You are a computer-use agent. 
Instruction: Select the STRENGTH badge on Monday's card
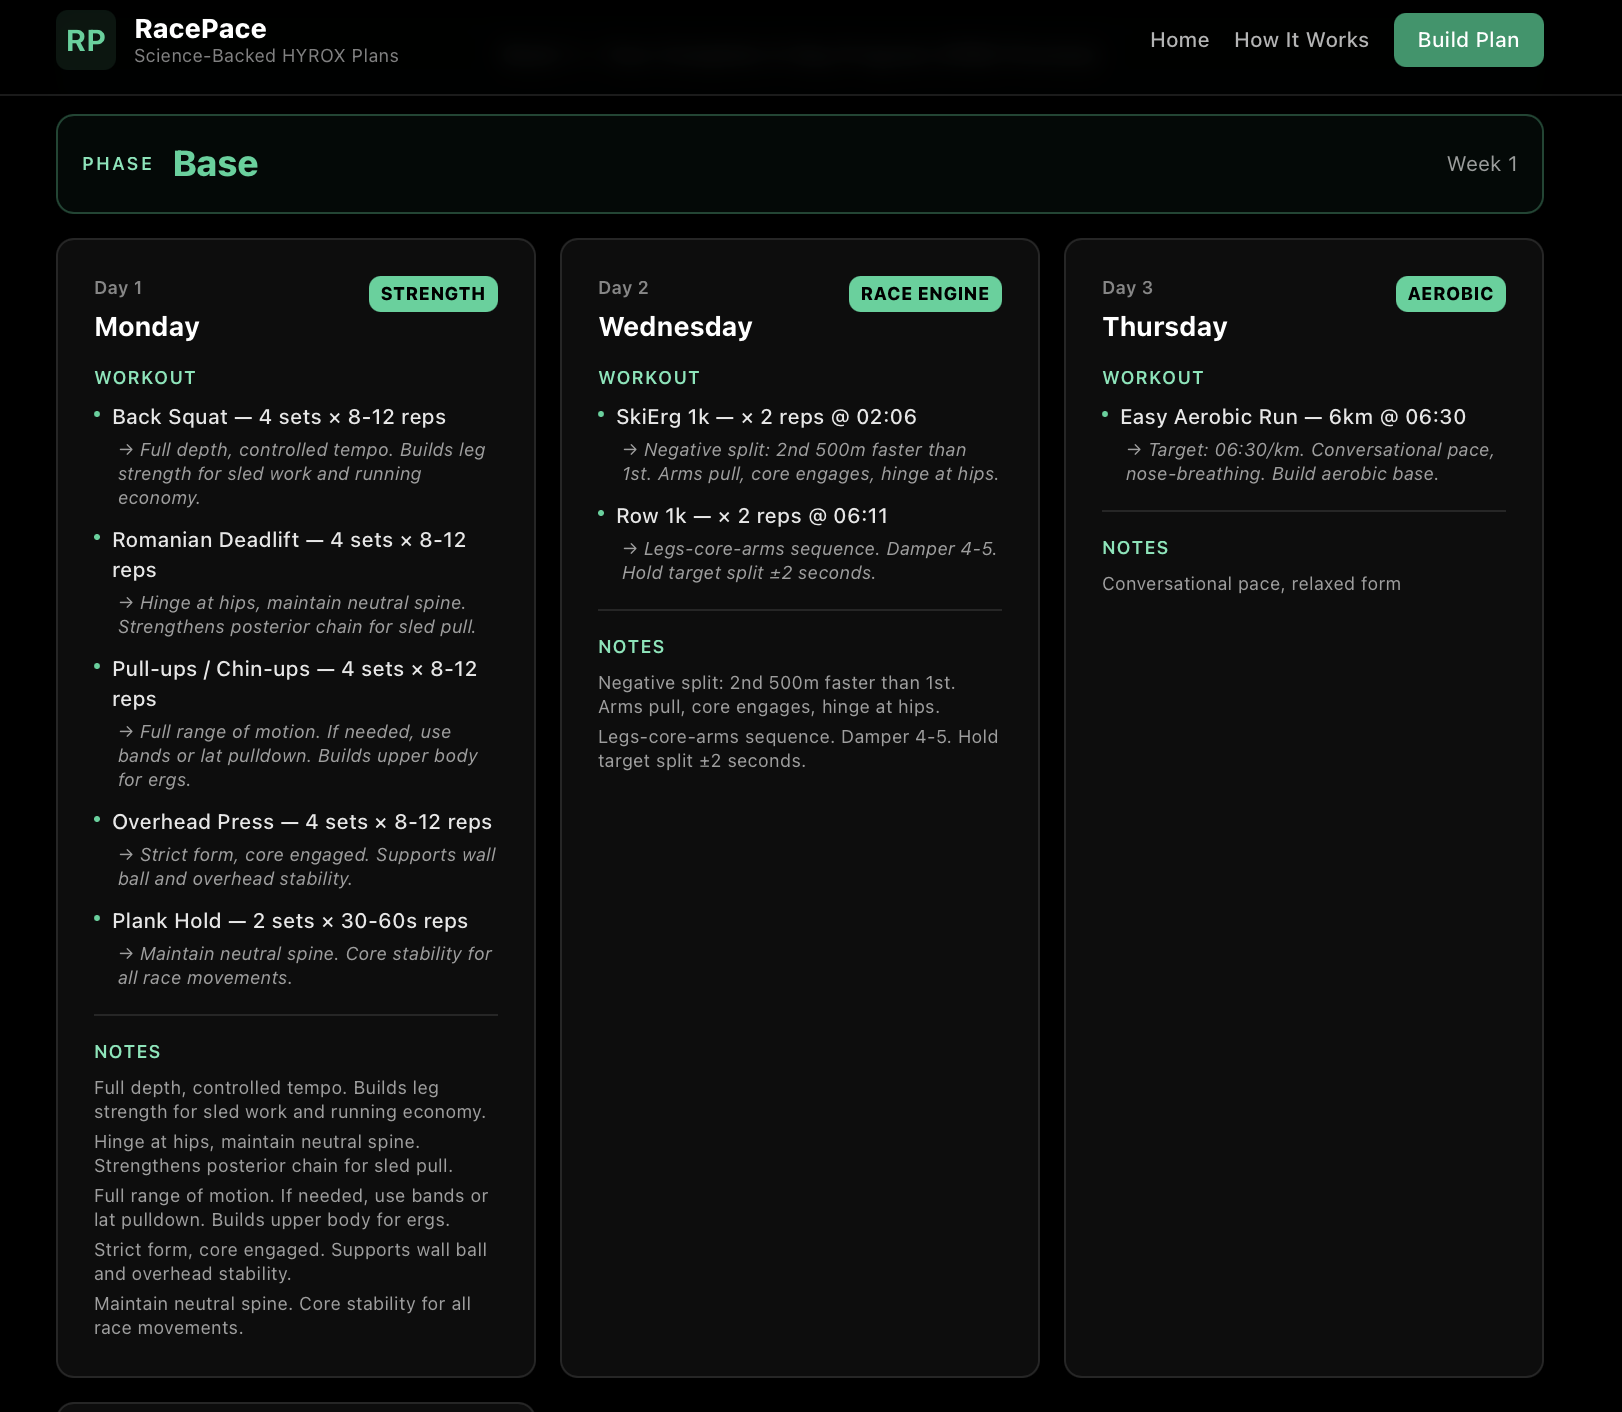tap(432, 293)
